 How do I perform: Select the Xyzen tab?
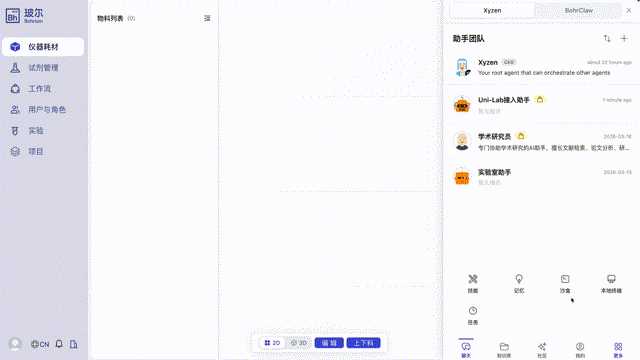[492, 11]
